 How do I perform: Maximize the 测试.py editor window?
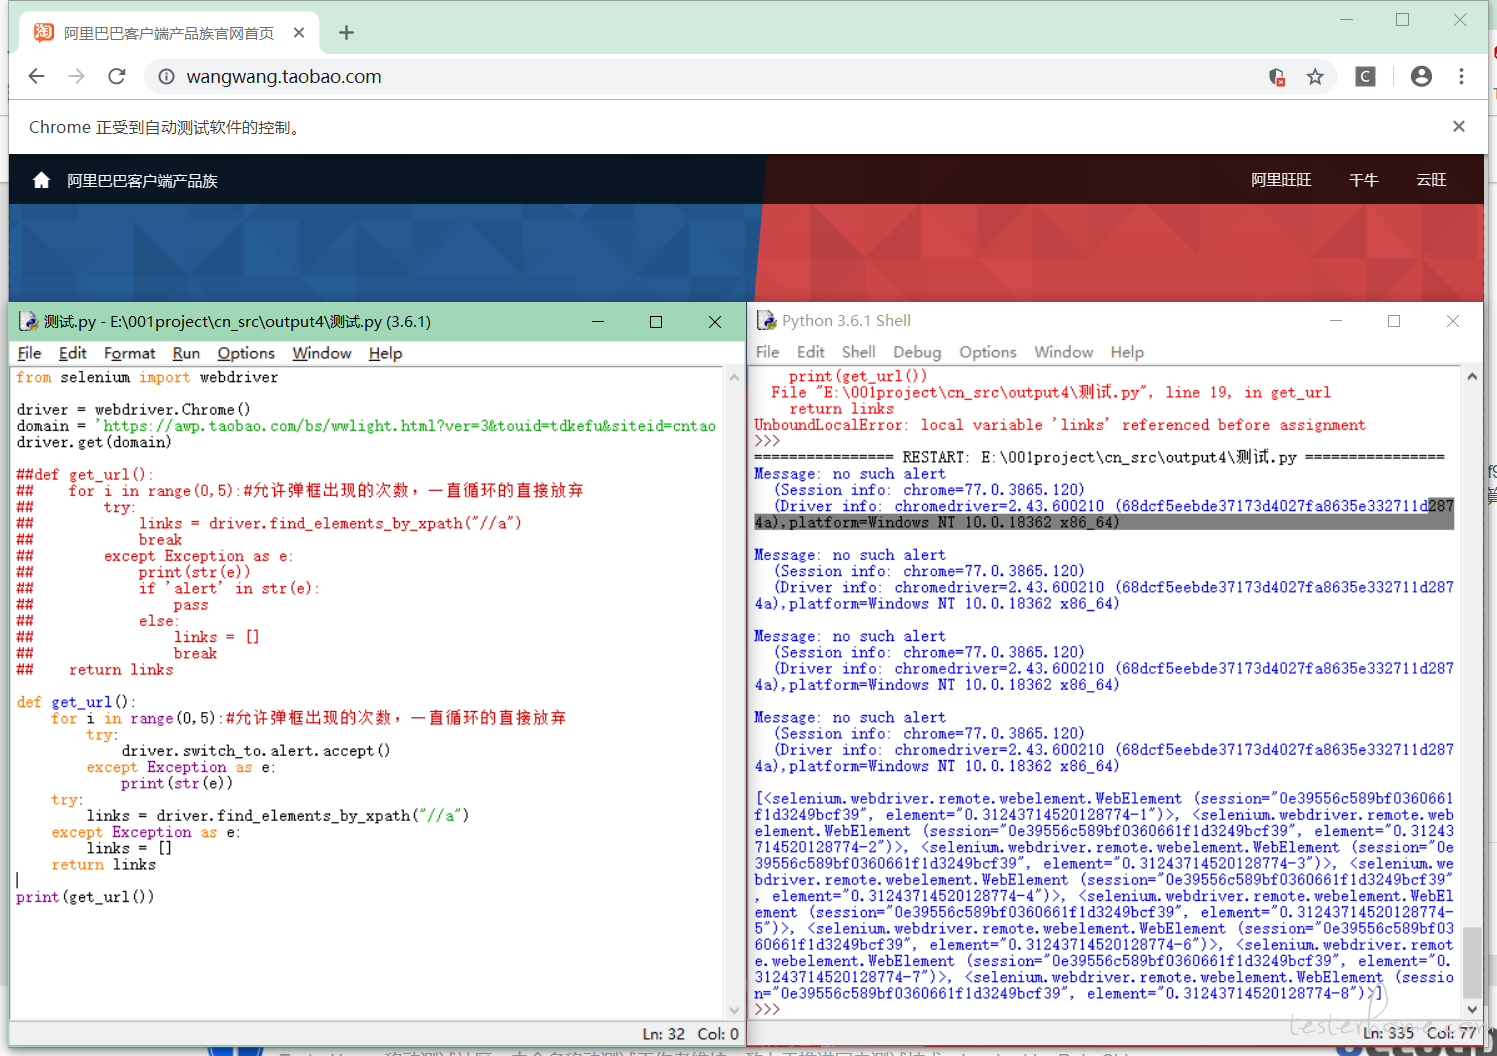tap(656, 321)
